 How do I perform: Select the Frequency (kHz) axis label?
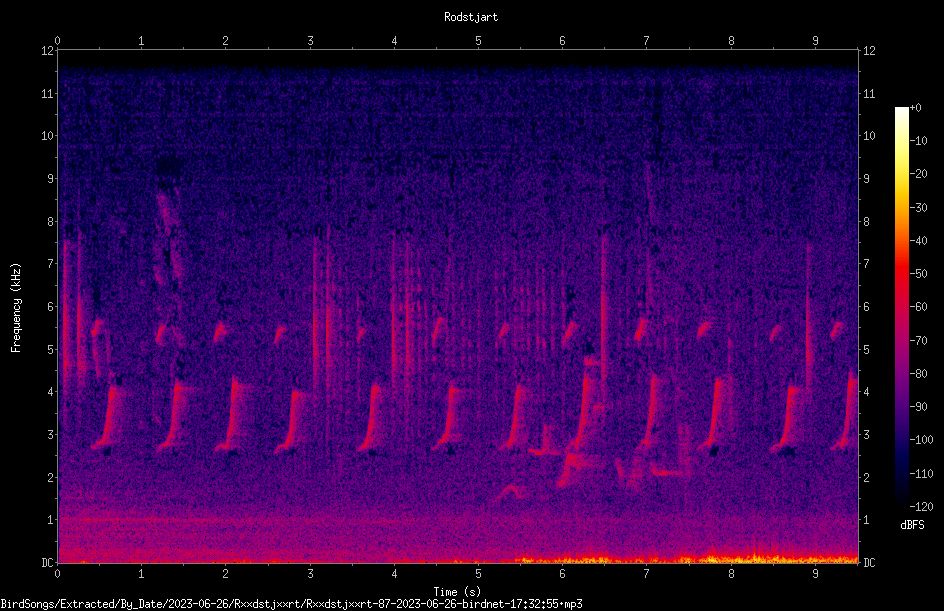pos(16,308)
